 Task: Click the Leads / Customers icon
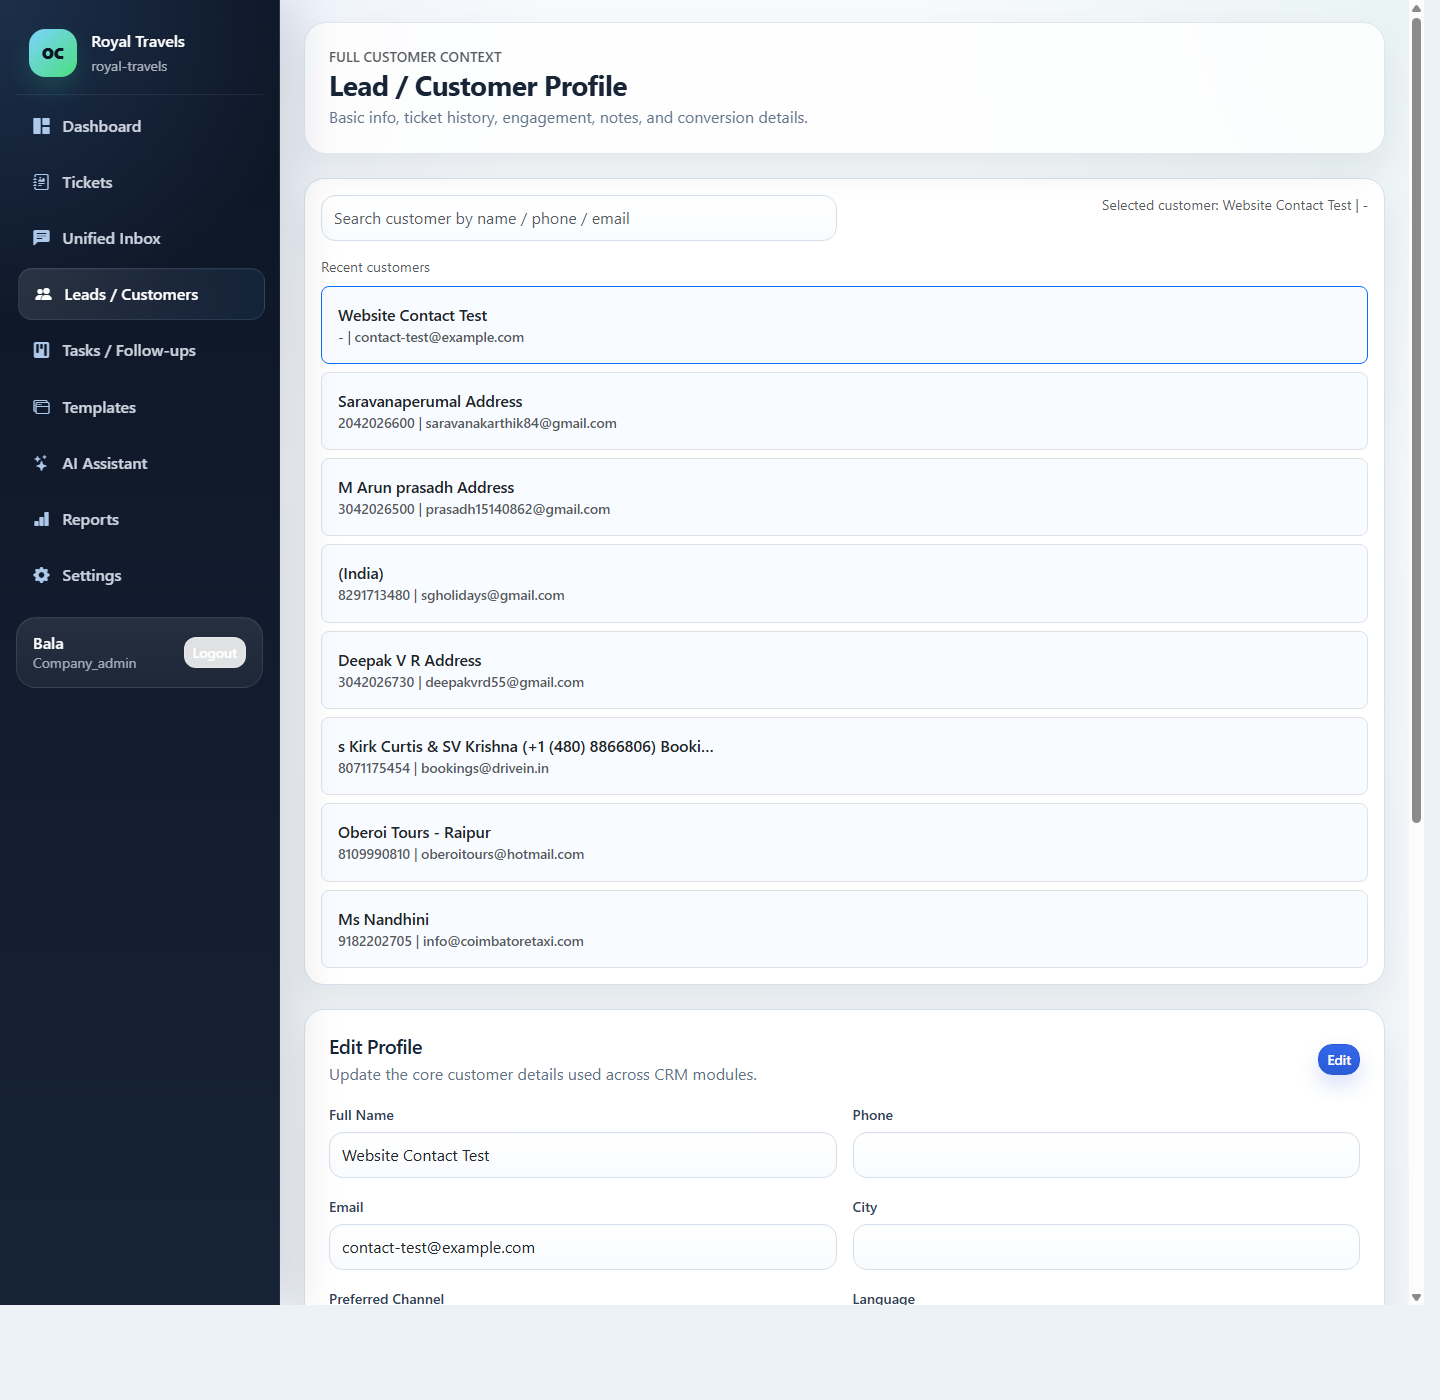[43, 294]
